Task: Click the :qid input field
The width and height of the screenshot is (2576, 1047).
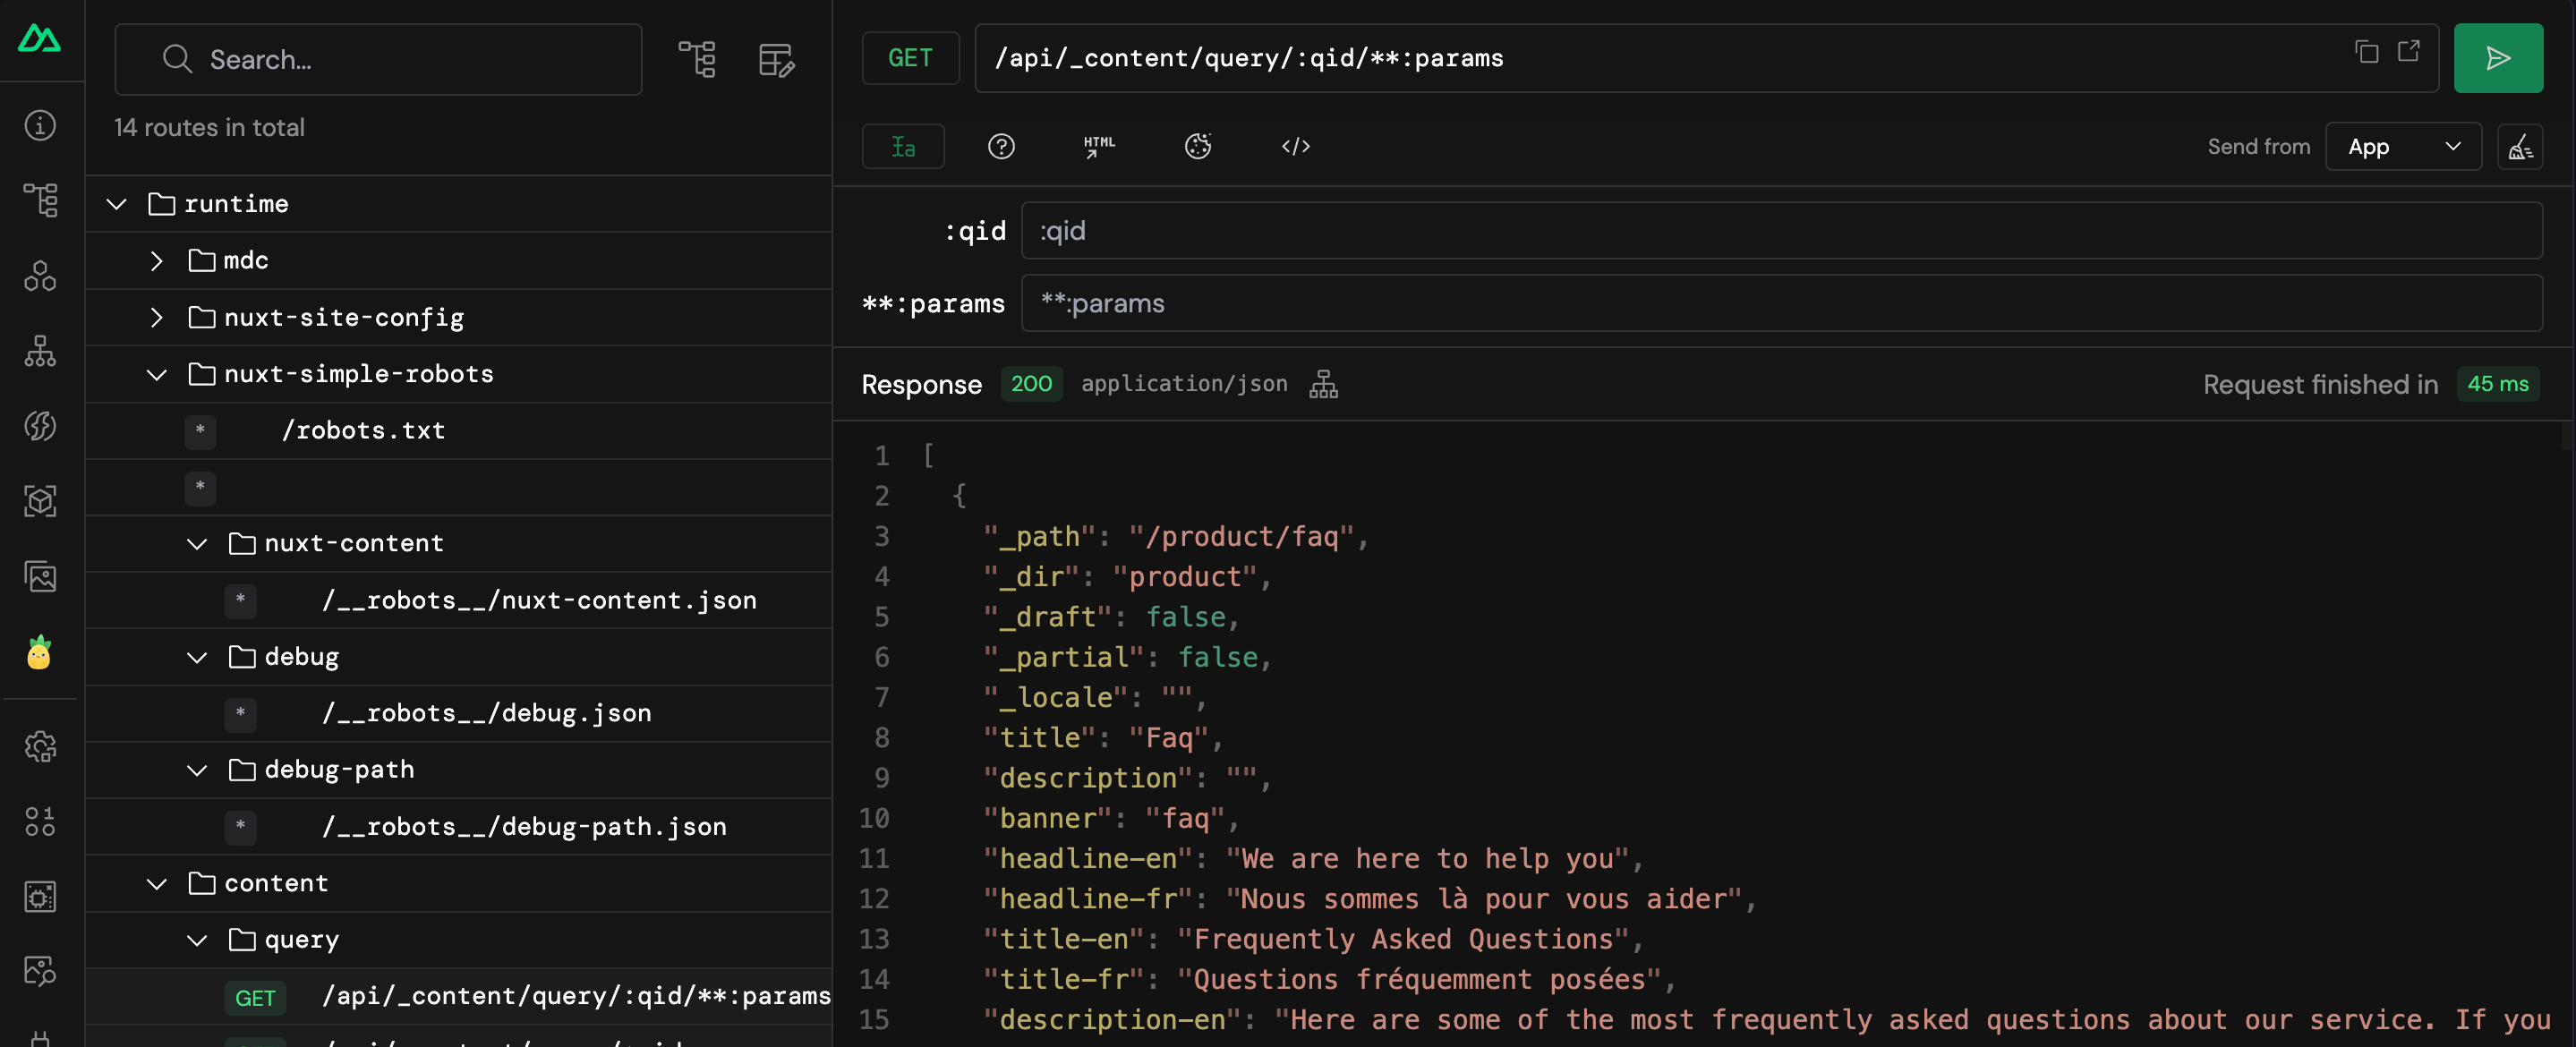Action: [x=1781, y=231]
